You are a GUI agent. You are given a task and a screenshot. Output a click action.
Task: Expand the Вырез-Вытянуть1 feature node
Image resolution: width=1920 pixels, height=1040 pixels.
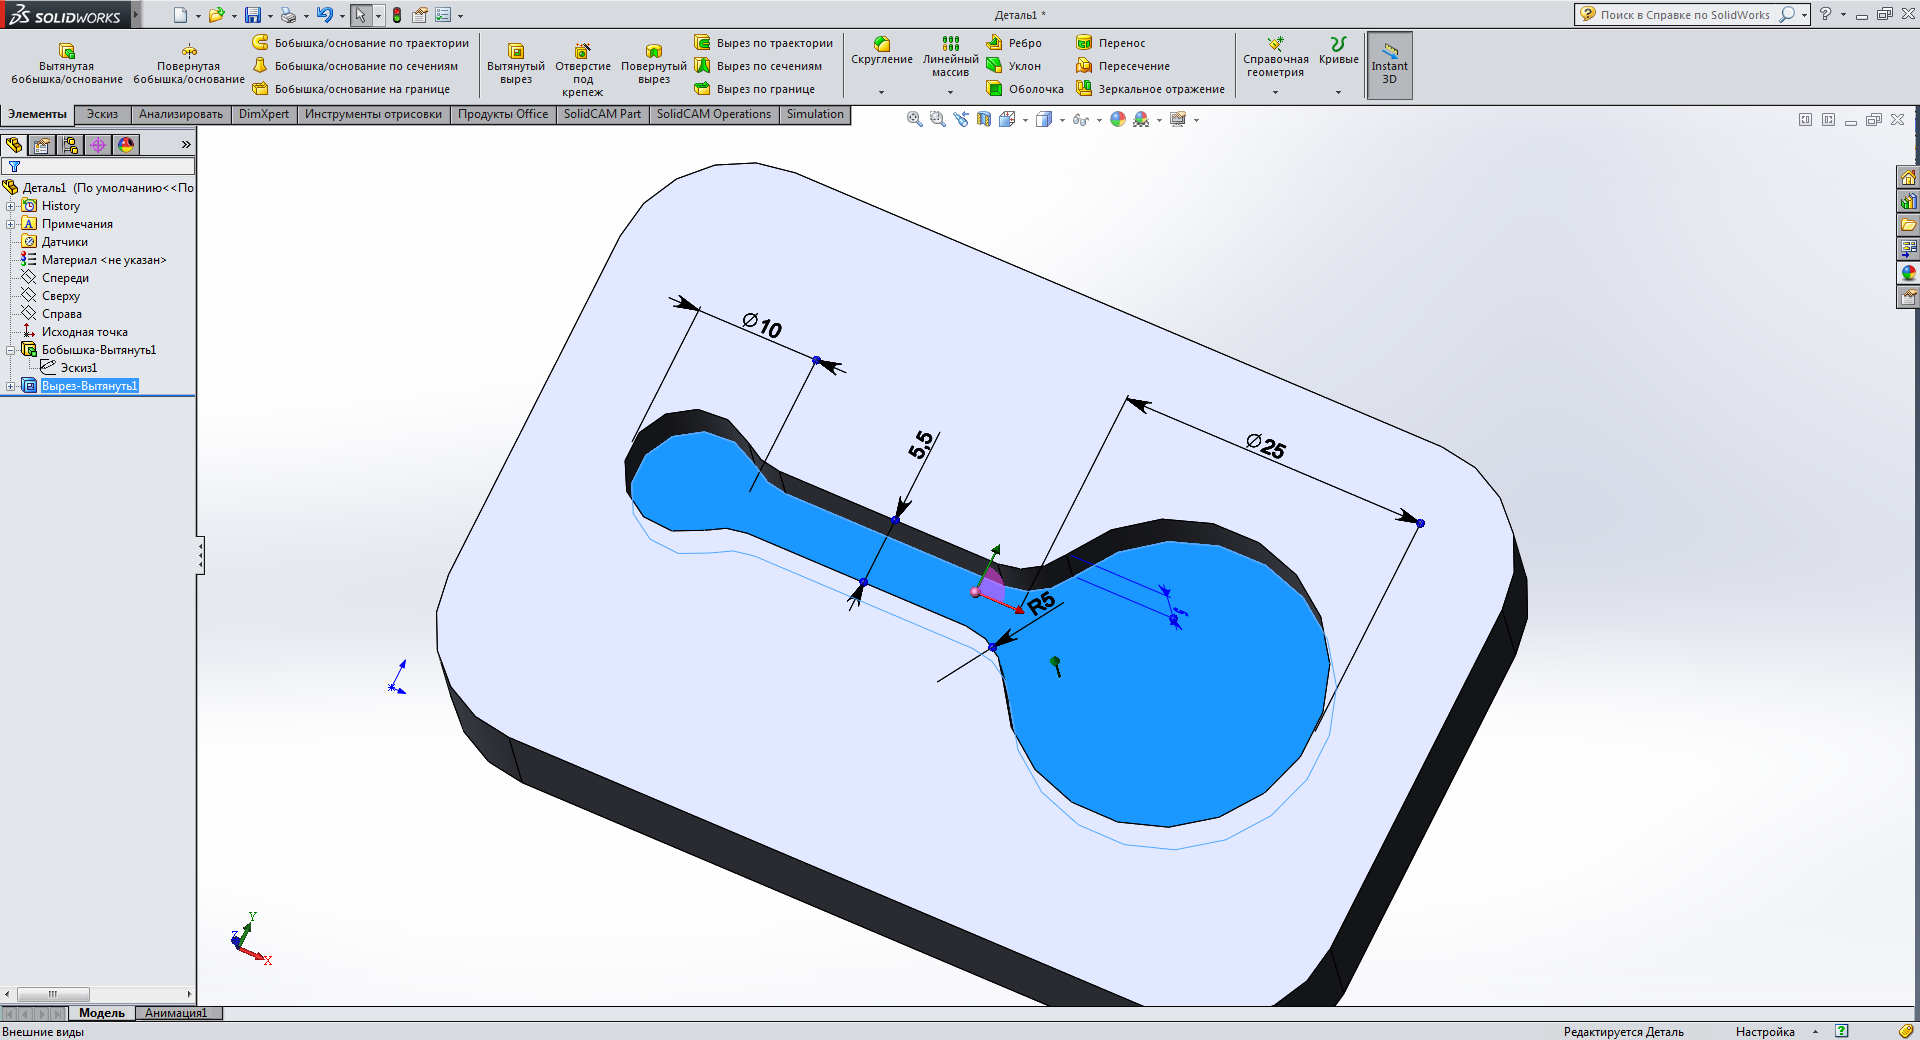click(11, 386)
